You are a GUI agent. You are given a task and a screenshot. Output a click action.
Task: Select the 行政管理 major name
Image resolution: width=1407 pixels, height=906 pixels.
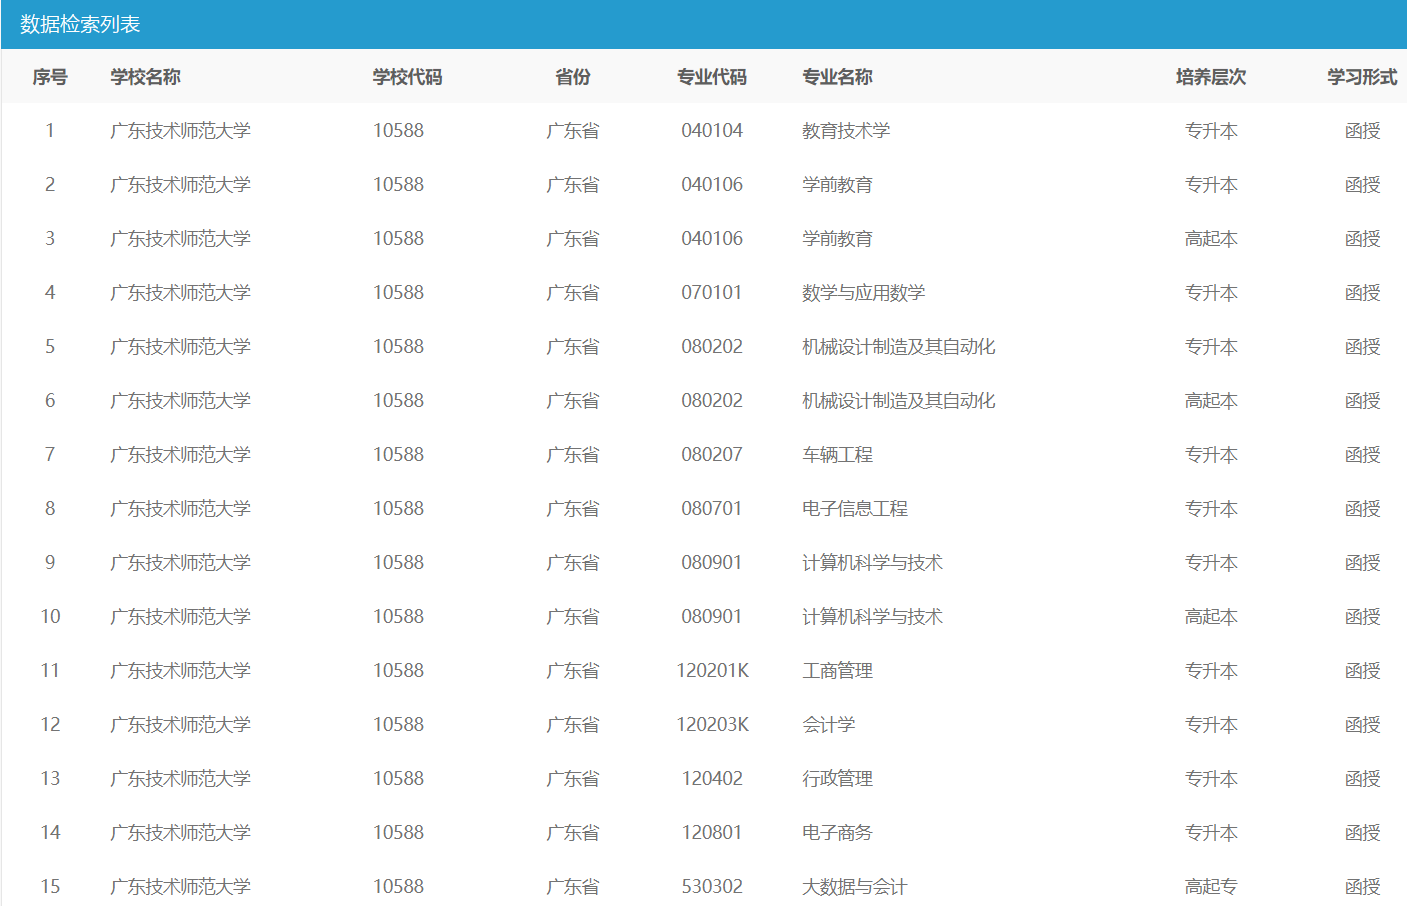coord(838,779)
